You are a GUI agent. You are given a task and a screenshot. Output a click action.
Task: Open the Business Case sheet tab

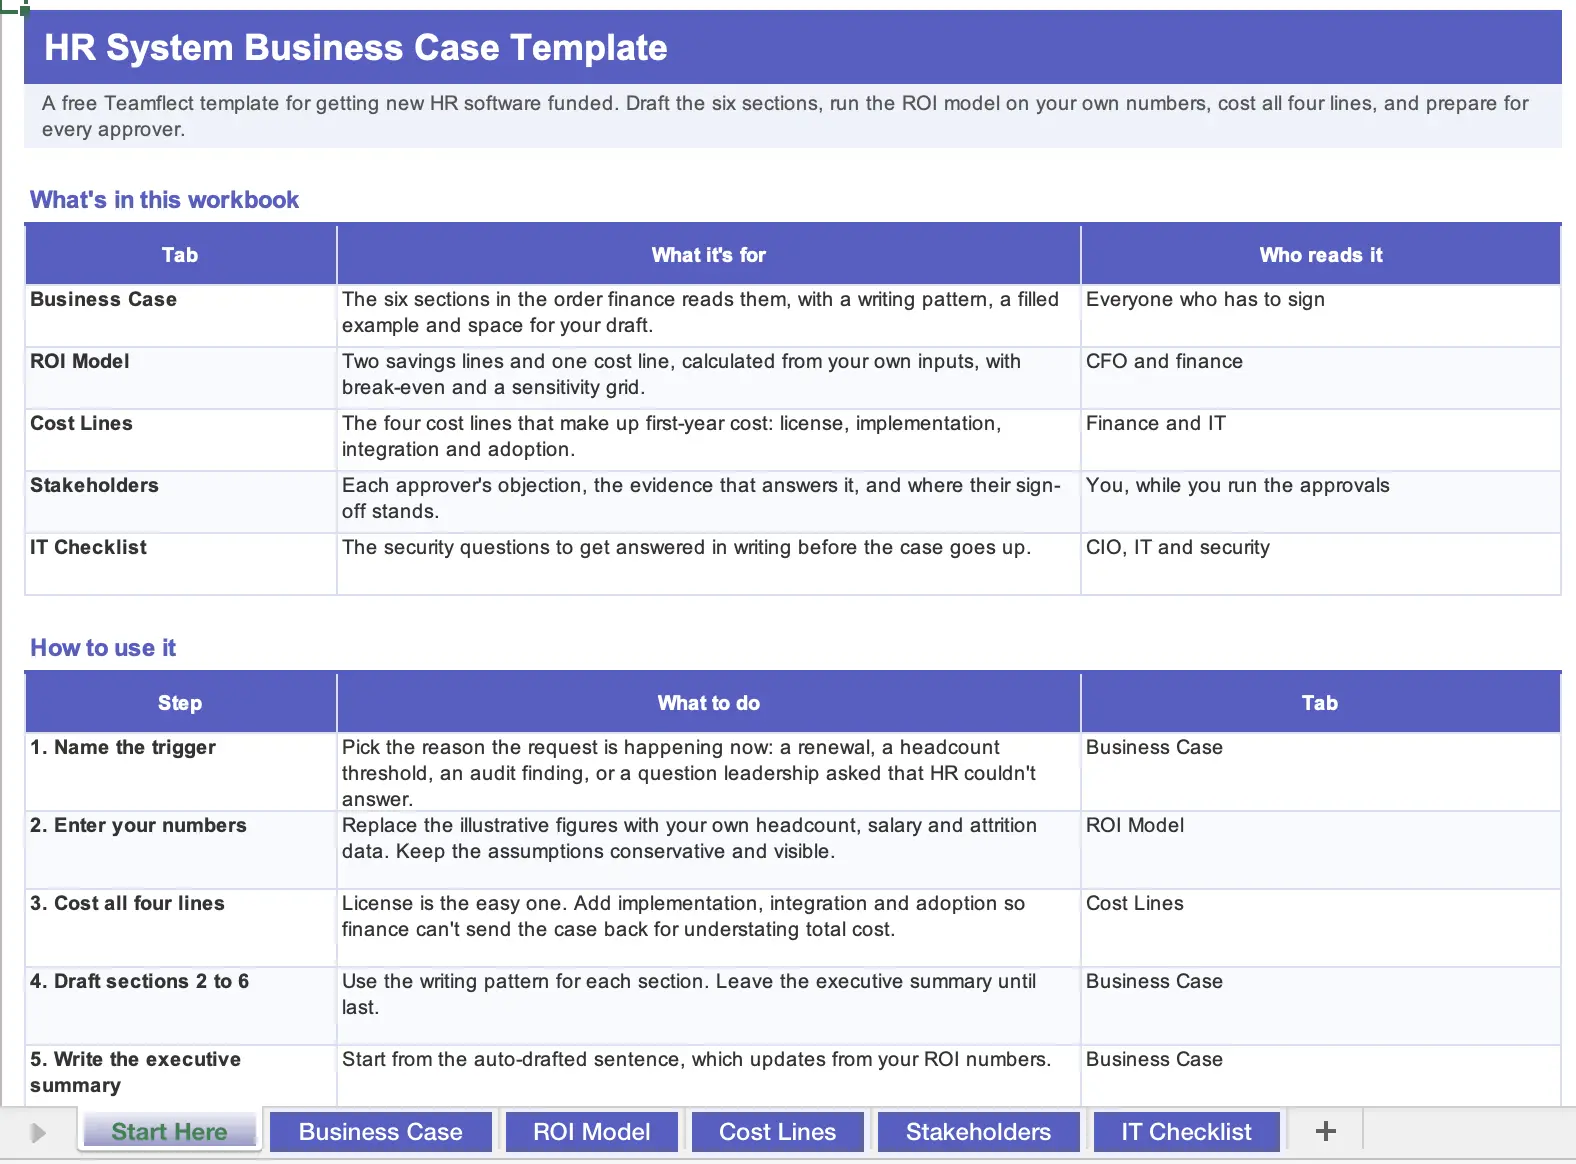point(380,1132)
